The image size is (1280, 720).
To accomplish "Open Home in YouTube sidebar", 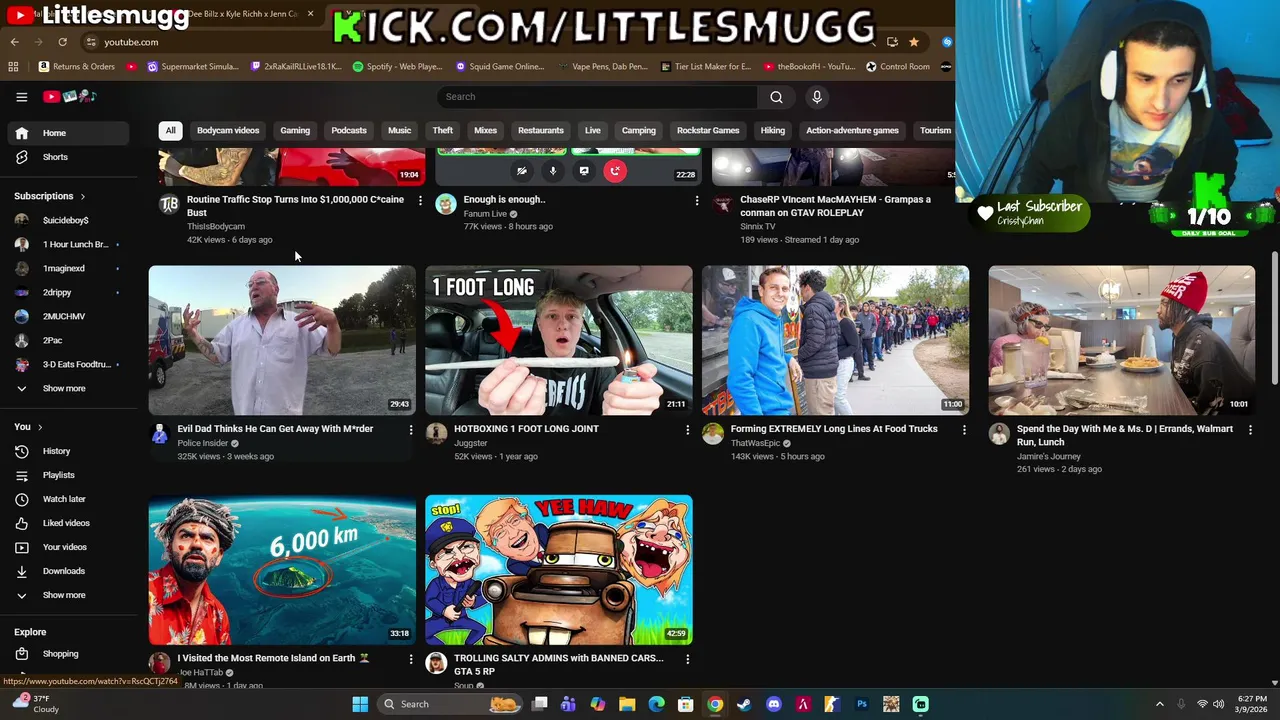I will coord(68,133).
